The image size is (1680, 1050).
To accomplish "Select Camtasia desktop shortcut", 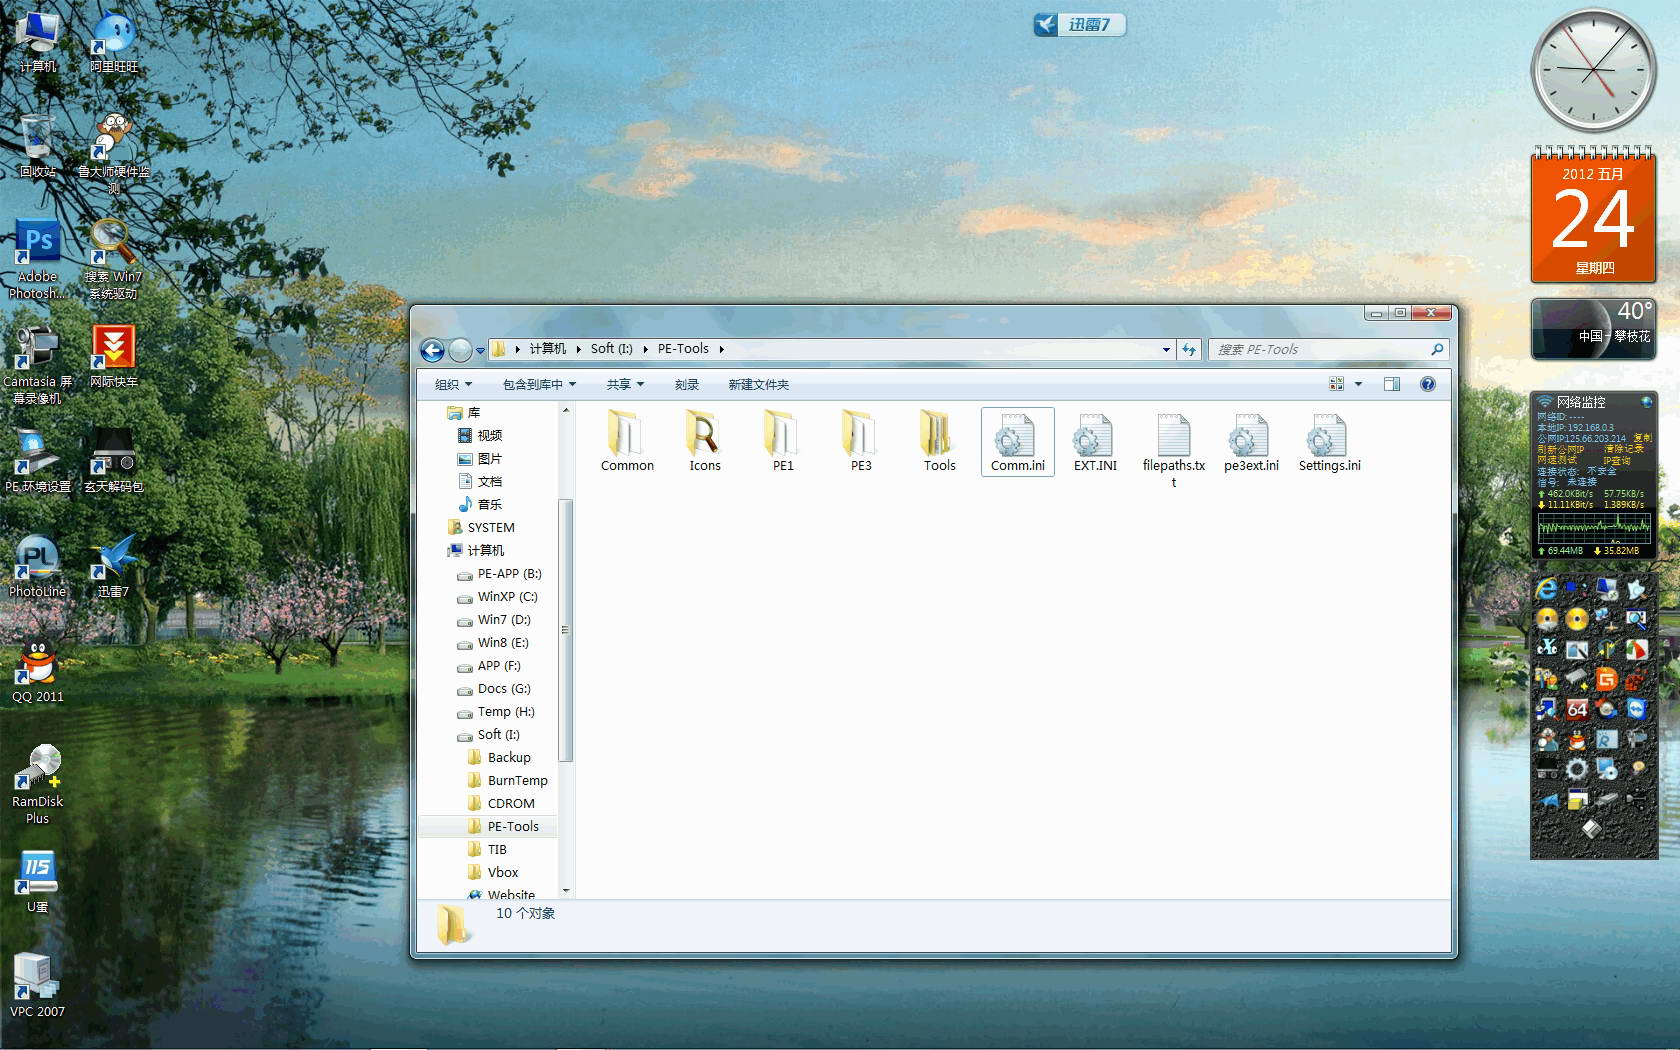I will pos(37,364).
